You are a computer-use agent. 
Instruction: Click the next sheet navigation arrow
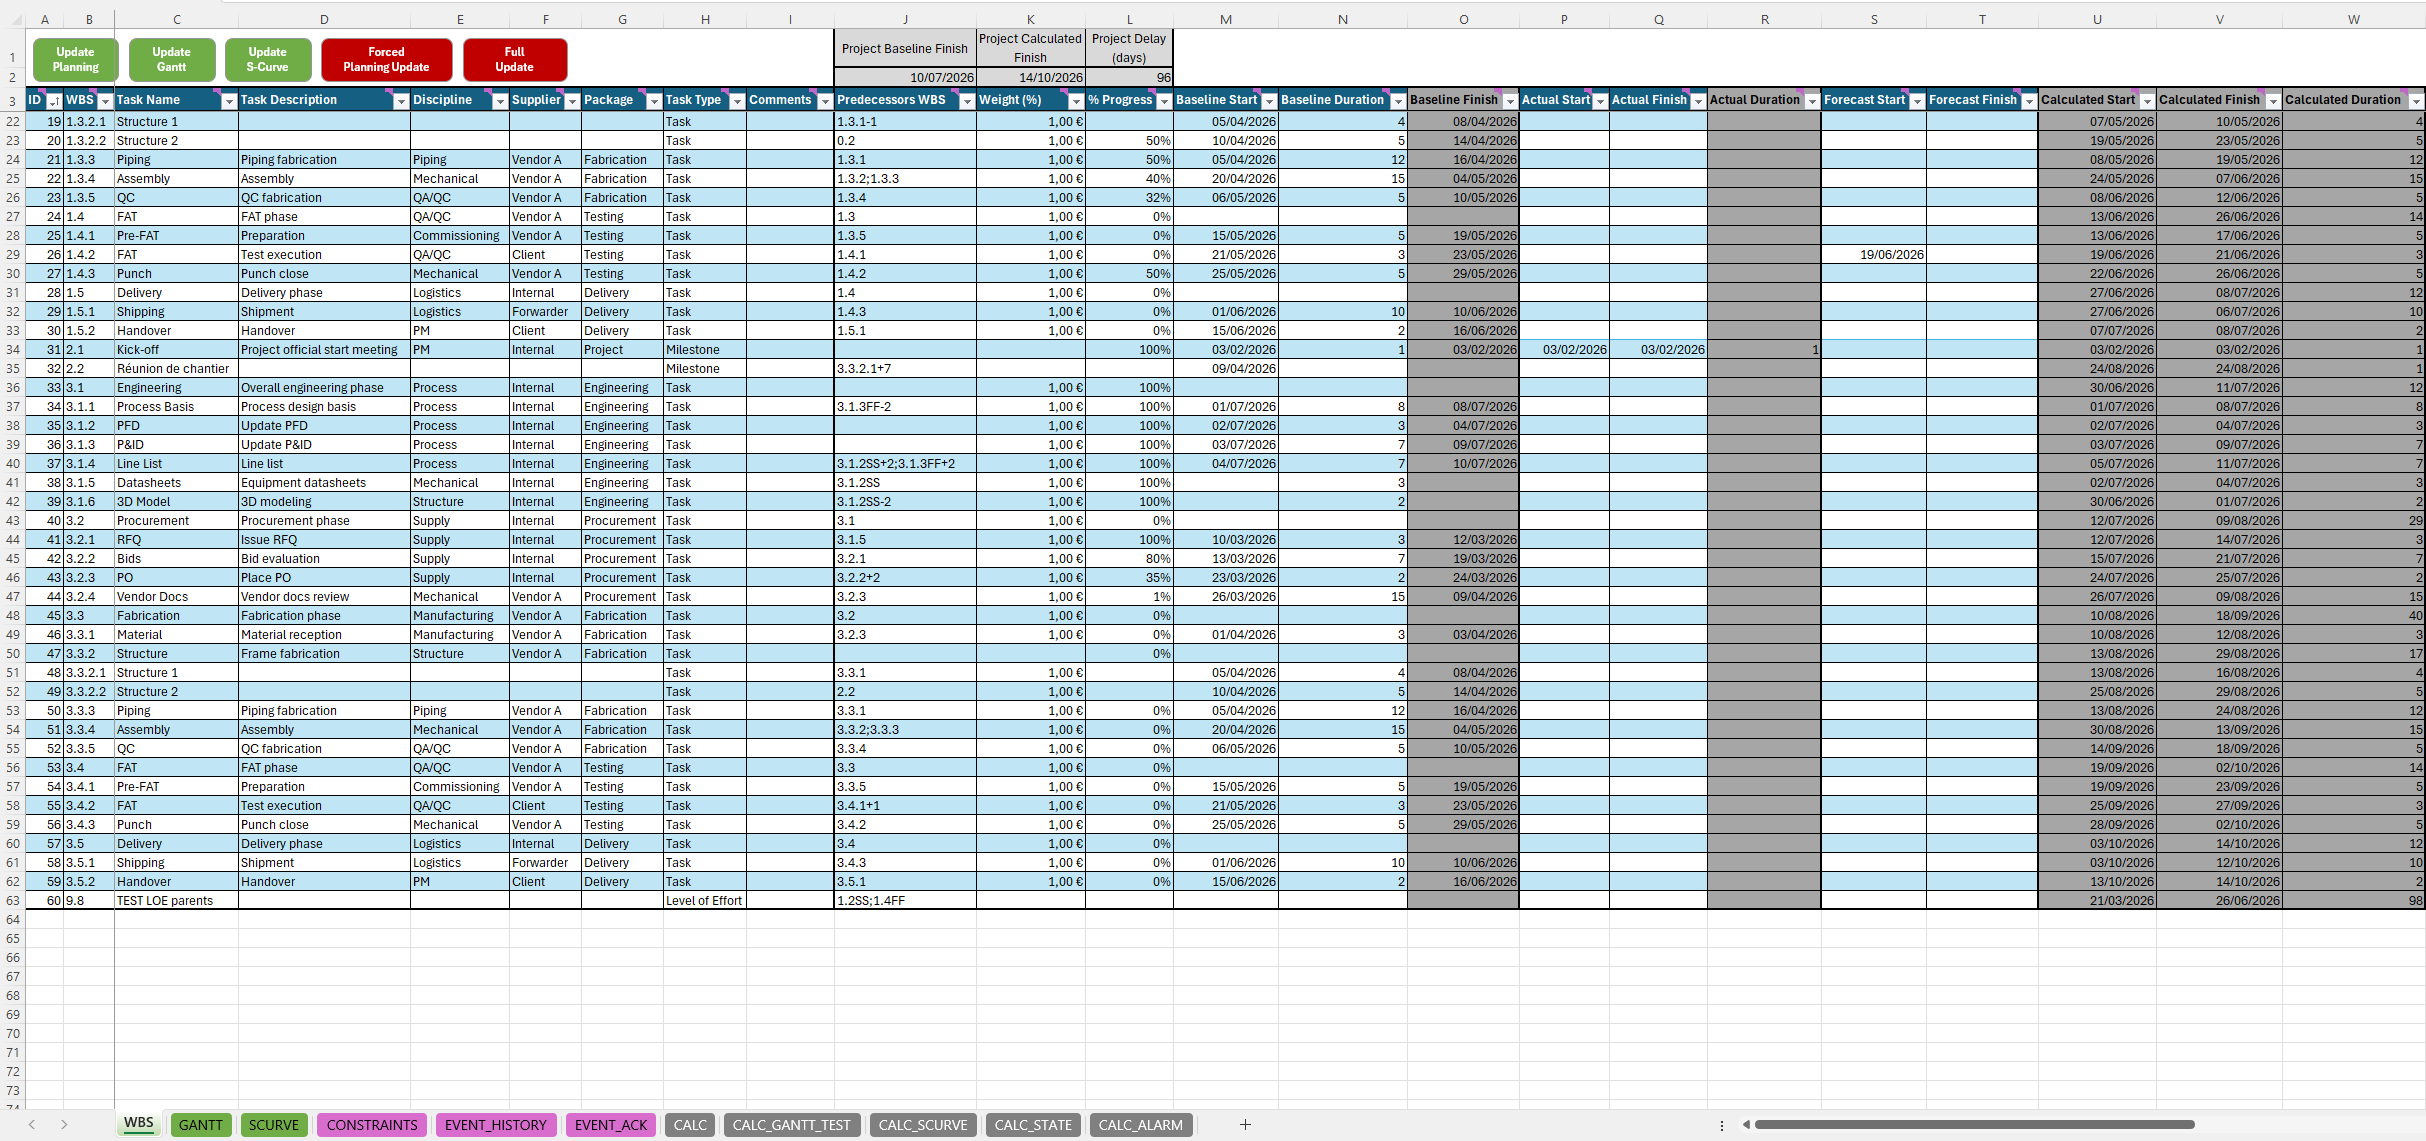(x=64, y=1125)
